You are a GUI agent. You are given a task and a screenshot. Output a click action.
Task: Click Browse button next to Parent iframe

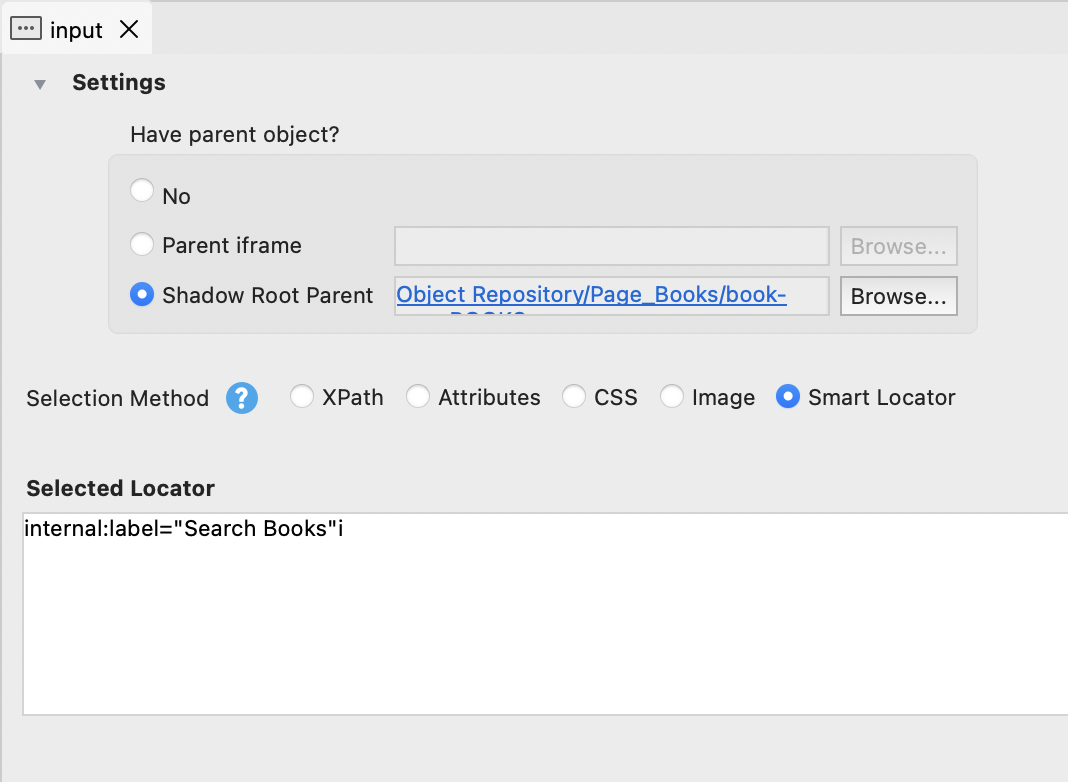pos(898,246)
